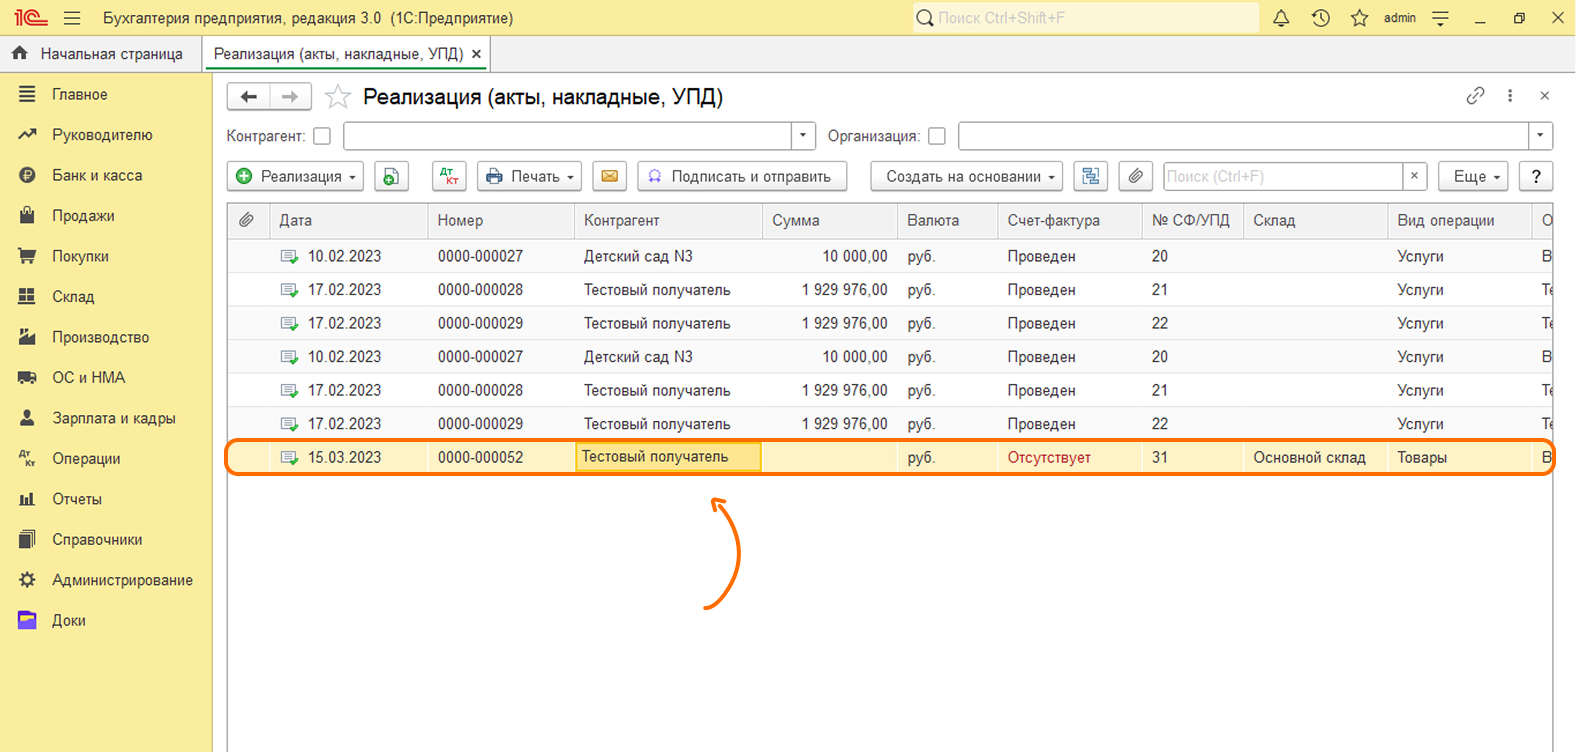Click the admin user name

(x=1400, y=18)
